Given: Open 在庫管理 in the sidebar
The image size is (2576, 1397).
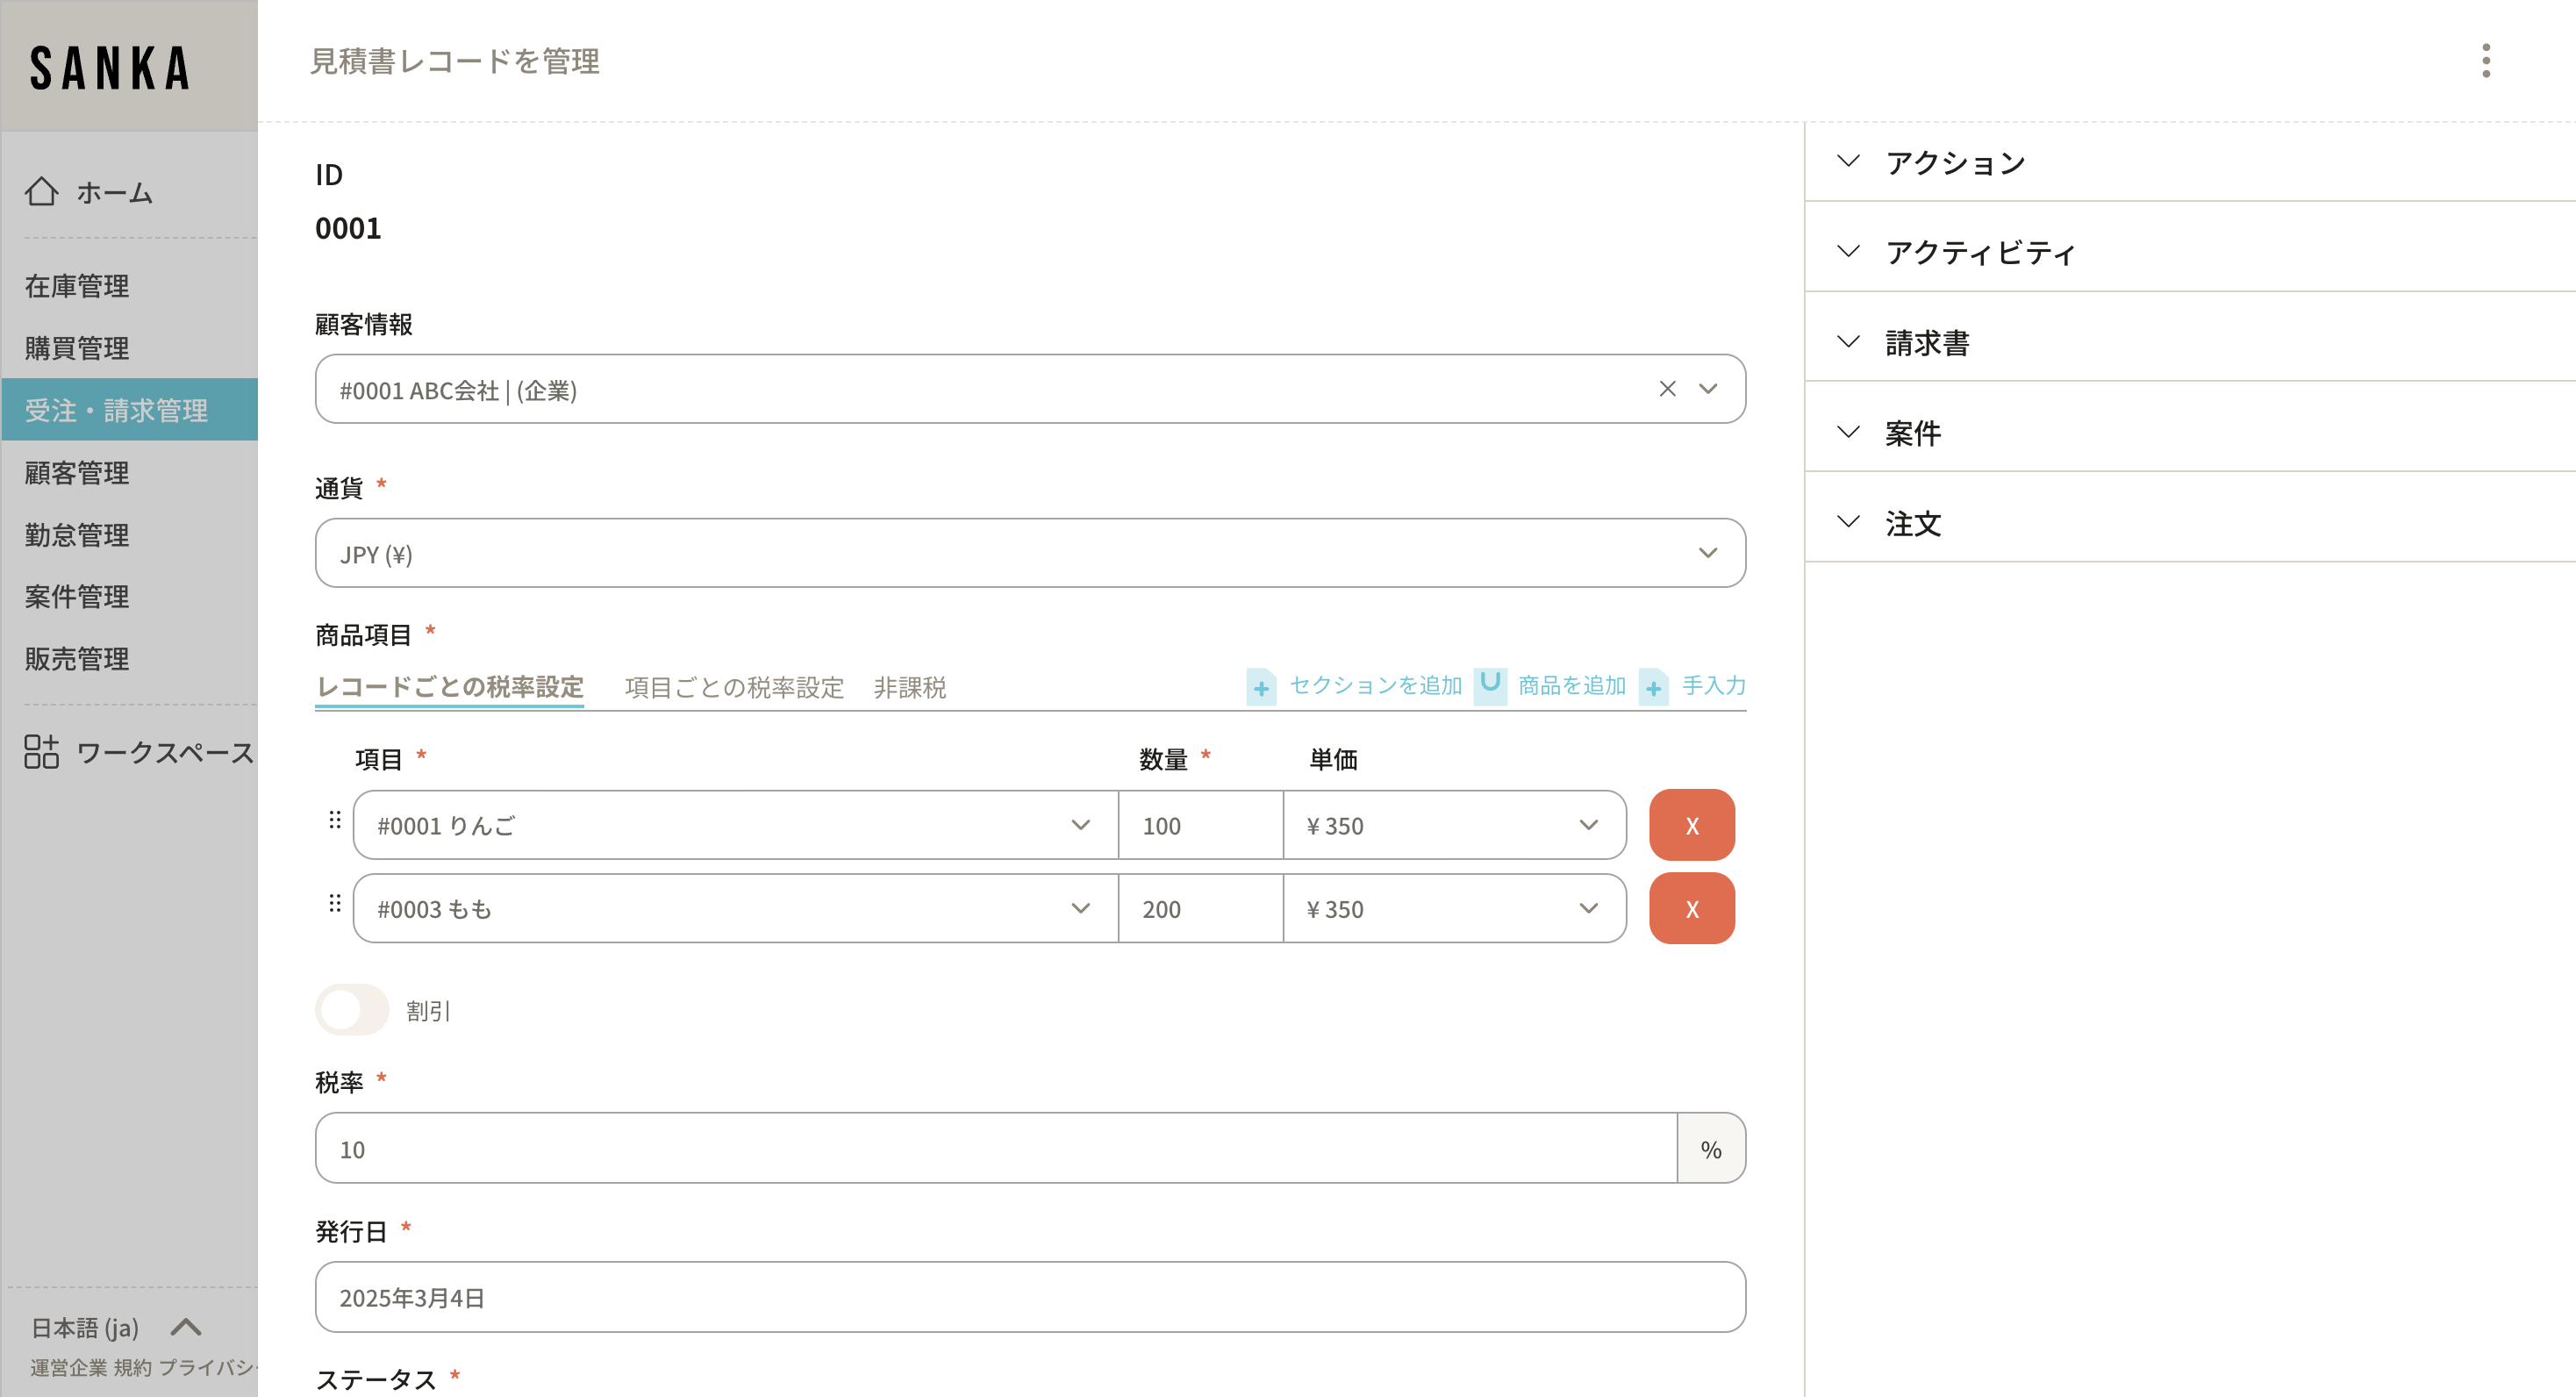Looking at the screenshot, I should 77,286.
